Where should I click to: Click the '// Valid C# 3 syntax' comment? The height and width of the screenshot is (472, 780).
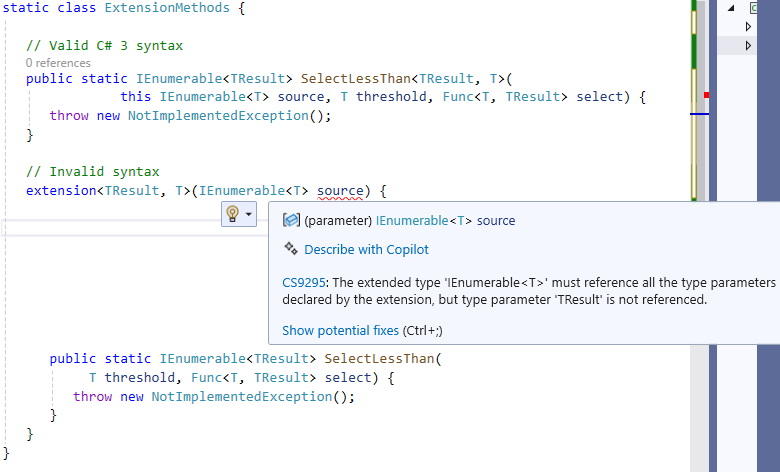pyautogui.click(x=104, y=46)
